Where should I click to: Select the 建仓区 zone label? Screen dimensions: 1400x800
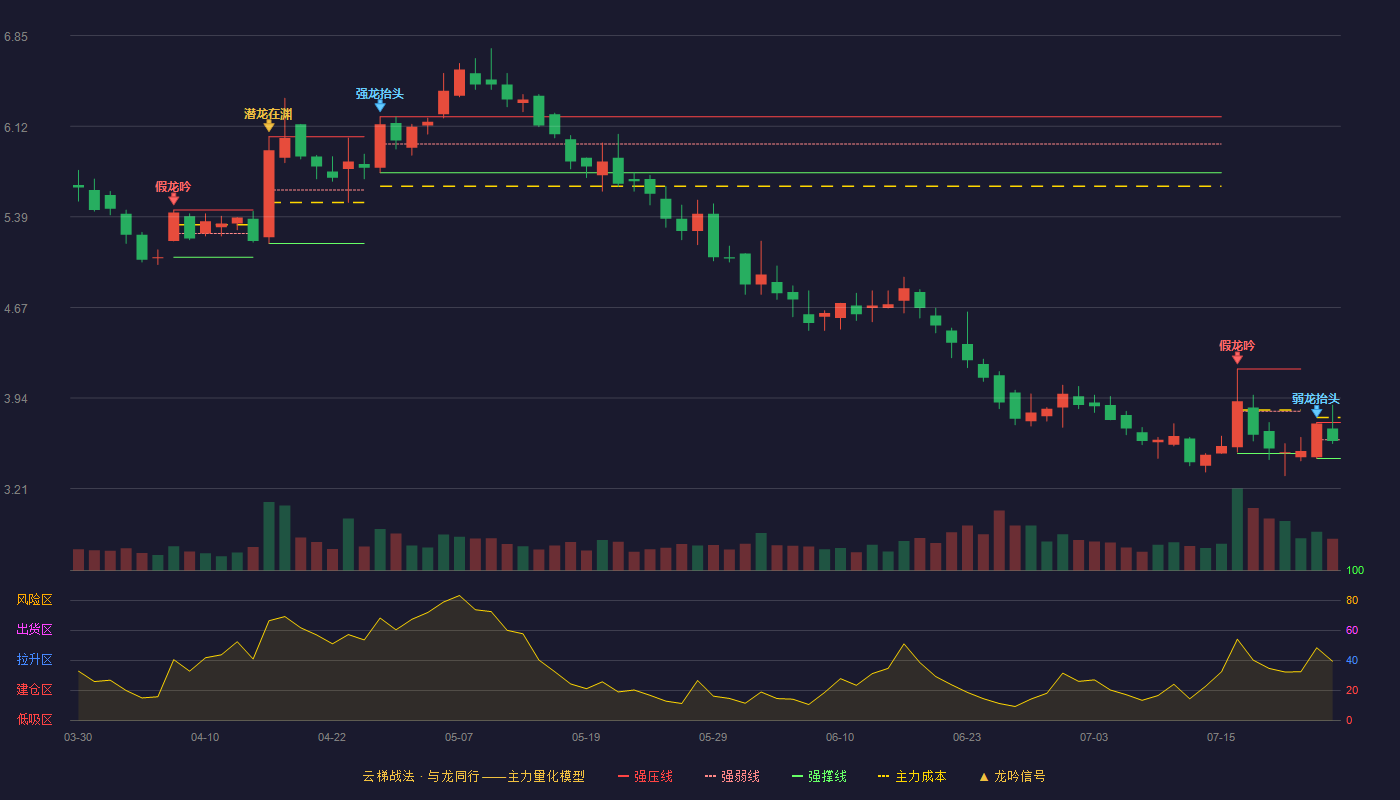(x=34, y=690)
